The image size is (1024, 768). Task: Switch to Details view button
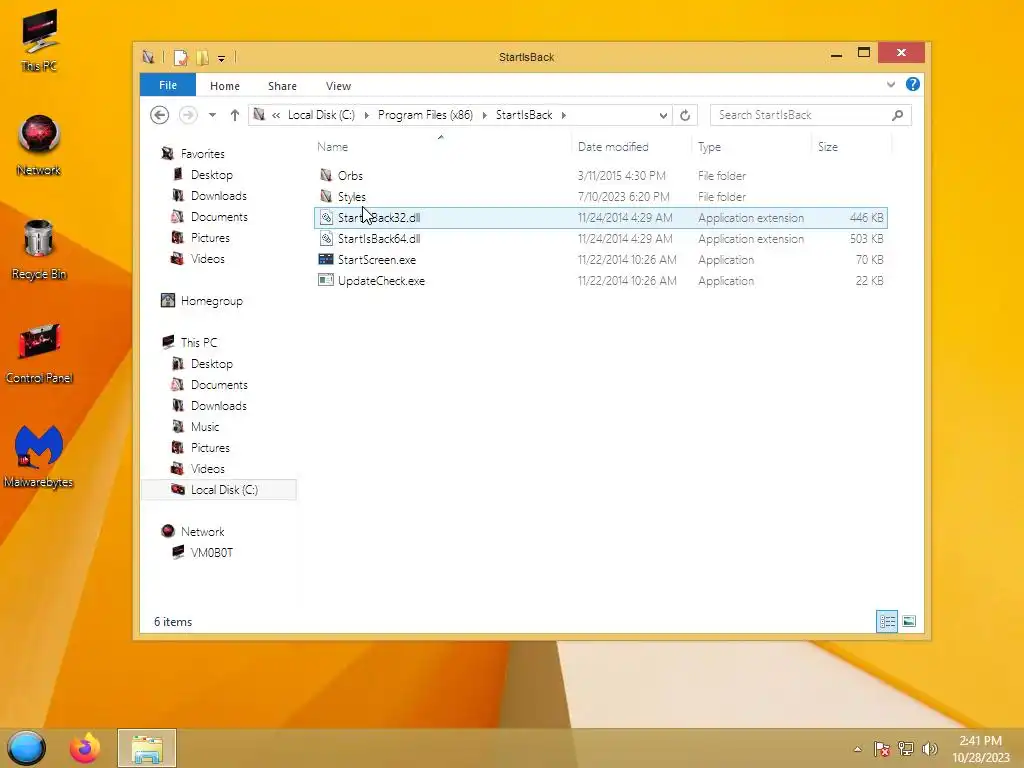click(887, 621)
